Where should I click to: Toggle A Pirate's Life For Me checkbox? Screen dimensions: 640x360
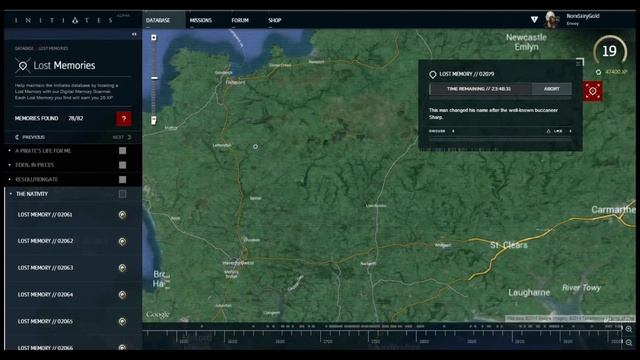(x=122, y=151)
